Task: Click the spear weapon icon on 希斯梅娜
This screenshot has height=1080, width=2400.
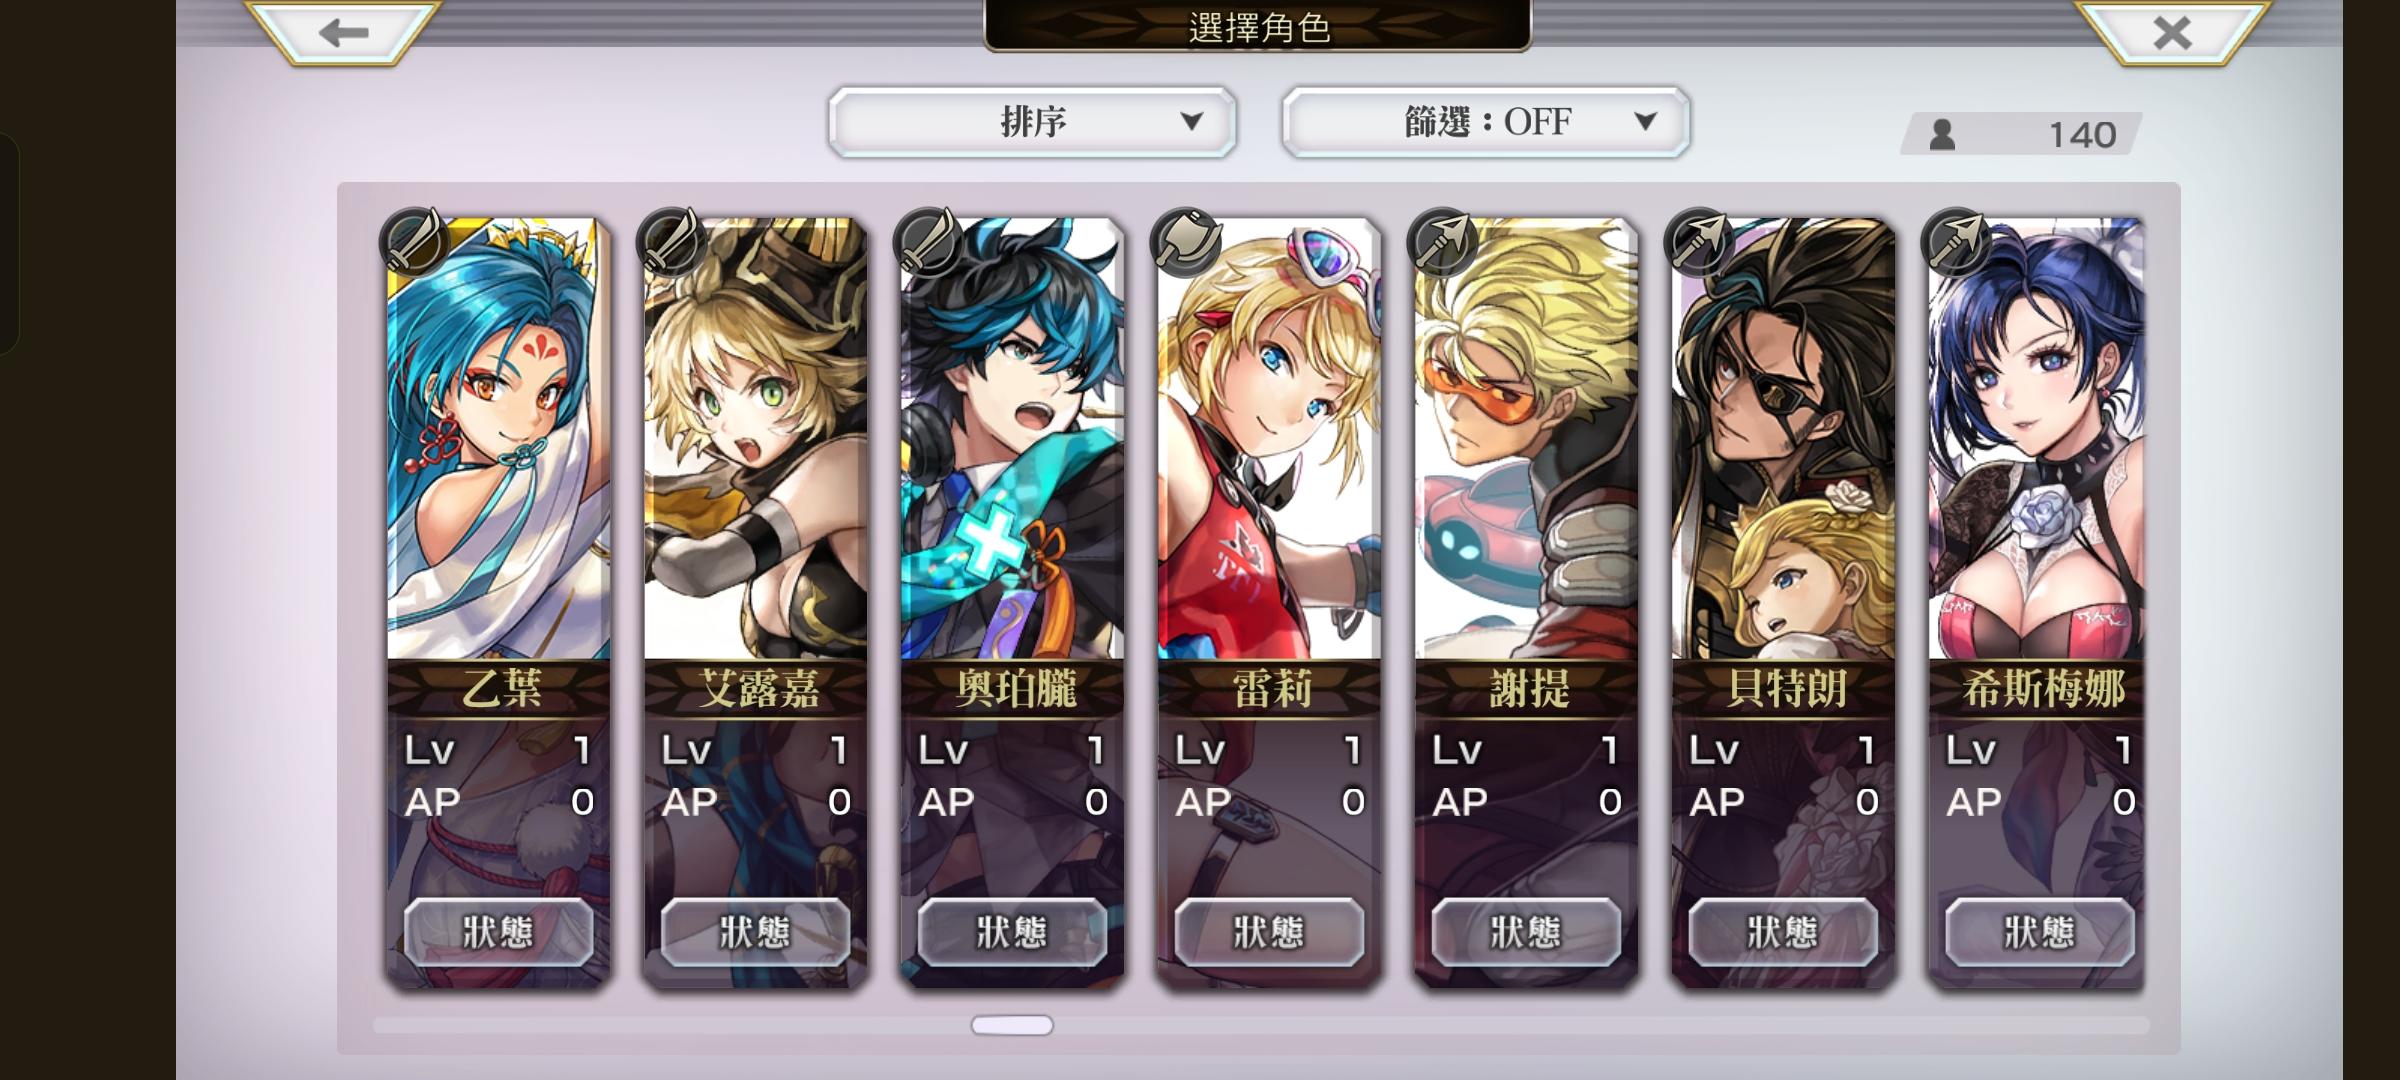Action: pos(1957,241)
